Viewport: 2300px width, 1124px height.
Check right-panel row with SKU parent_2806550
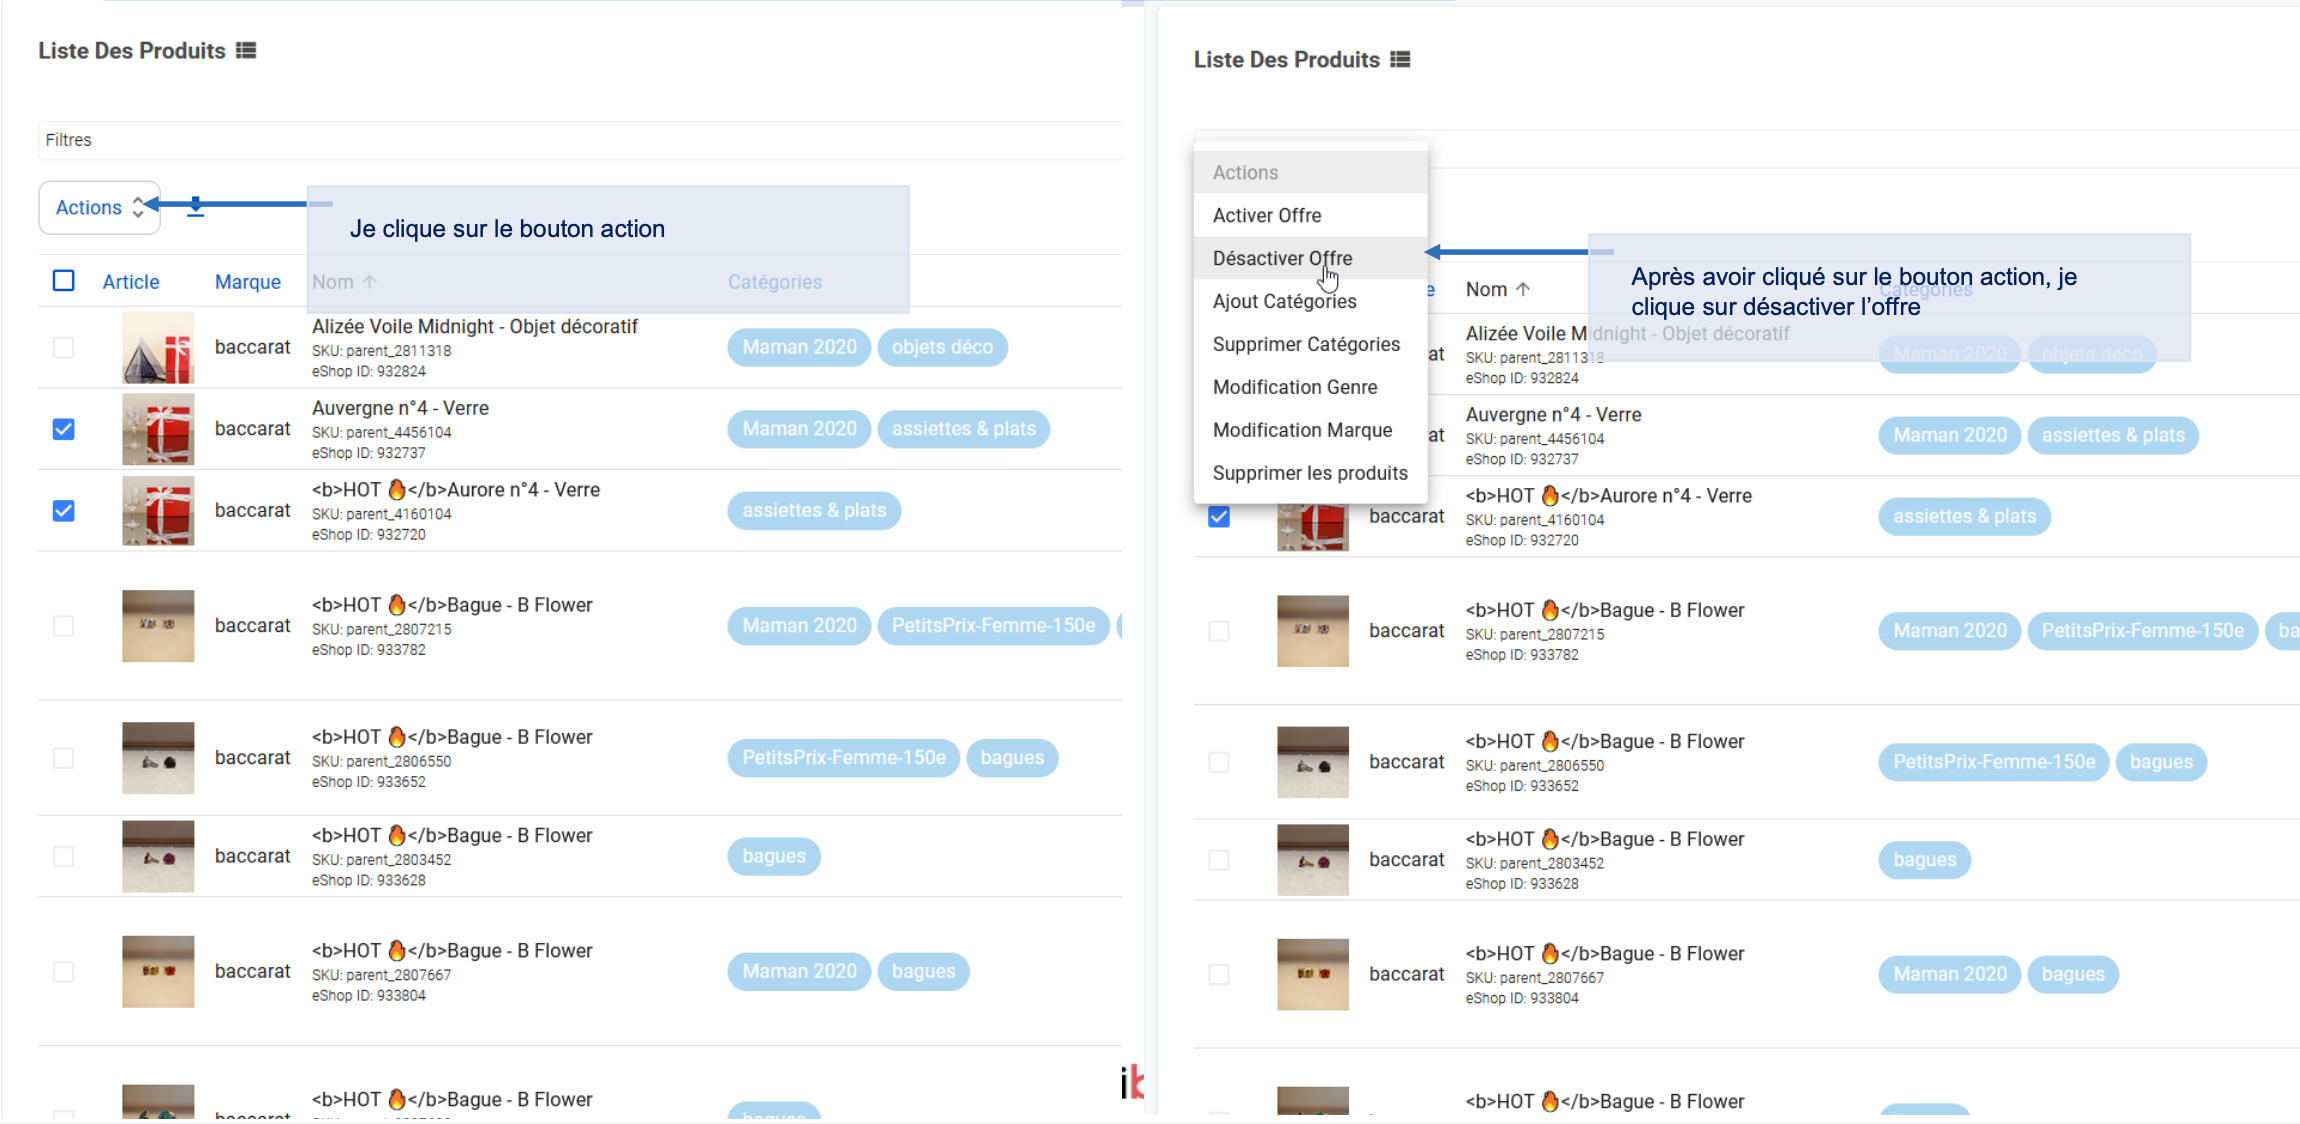coord(1218,762)
